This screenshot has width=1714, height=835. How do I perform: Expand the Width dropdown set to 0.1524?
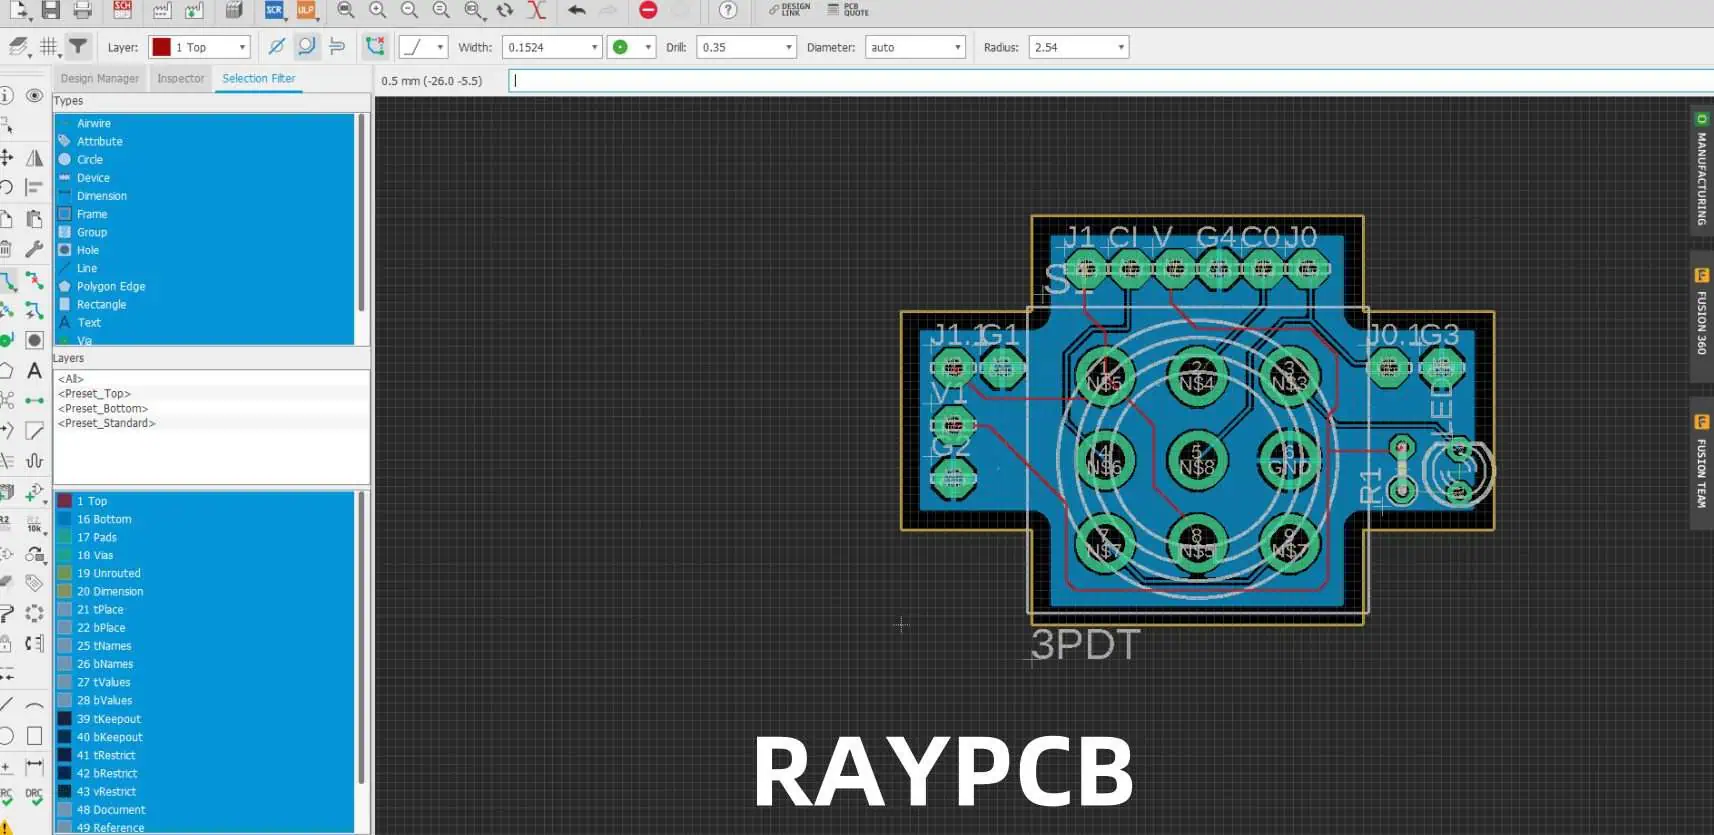point(594,47)
